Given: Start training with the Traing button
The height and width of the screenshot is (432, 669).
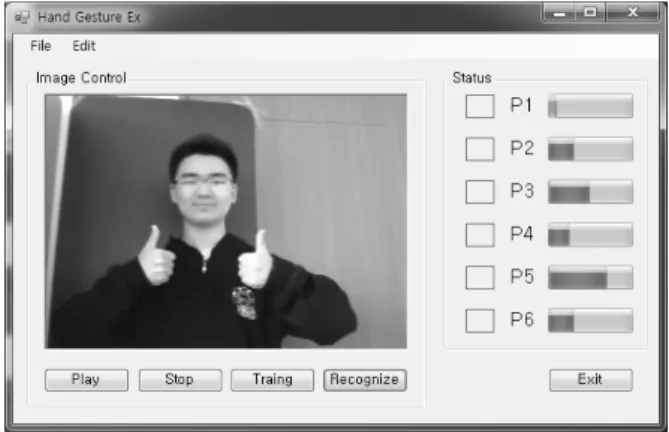Looking at the screenshot, I should click(272, 380).
